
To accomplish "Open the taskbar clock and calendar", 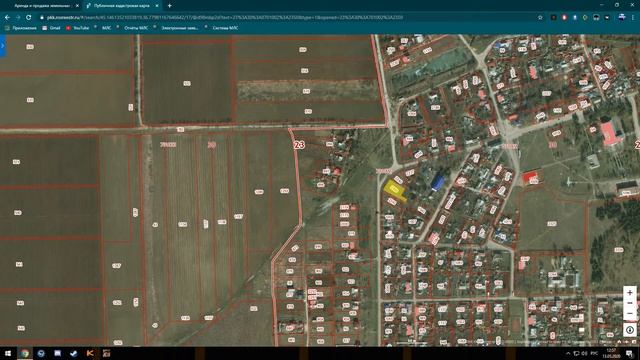I will click(611, 353).
